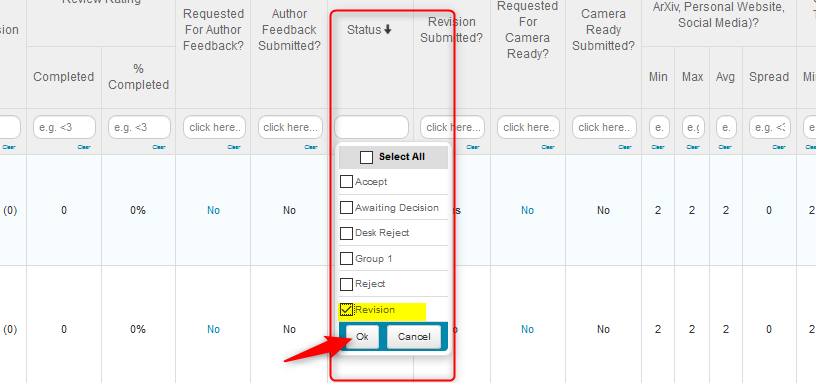Open the Status filter dropdown field

pos(372,127)
